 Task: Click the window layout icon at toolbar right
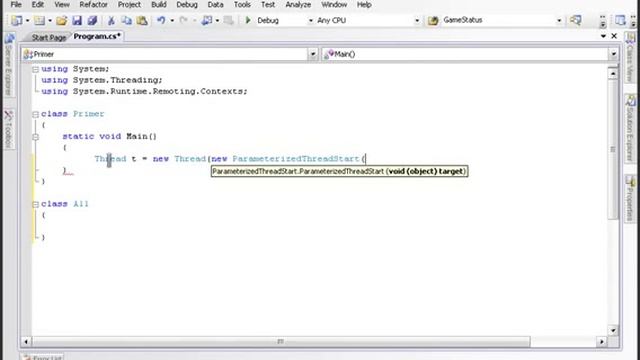click(x=620, y=20)
